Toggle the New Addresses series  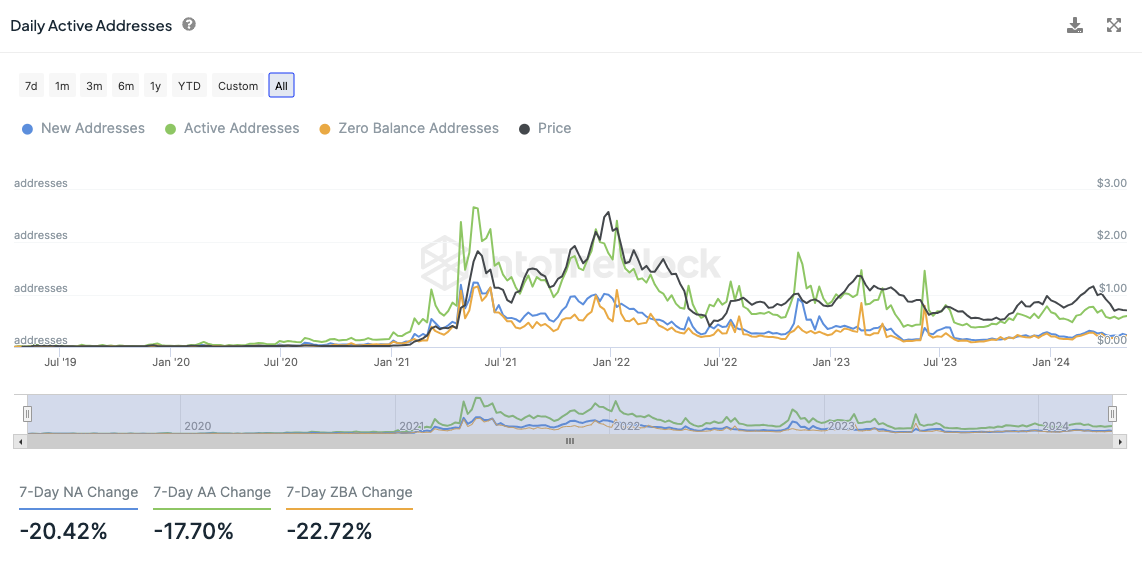[x=83, y=128]
